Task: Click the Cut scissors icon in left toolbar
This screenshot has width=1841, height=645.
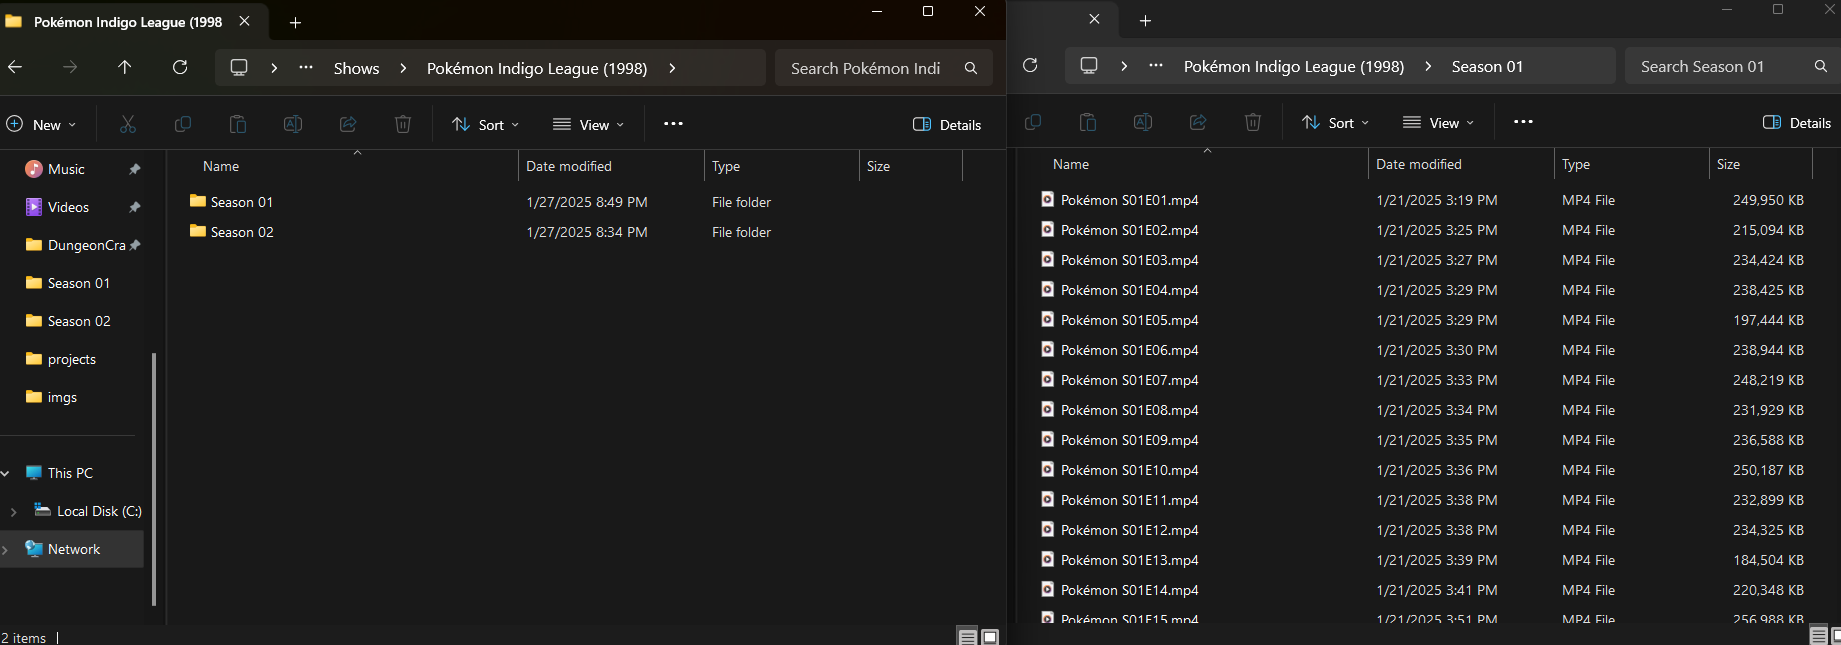Action: click(128, 124)
